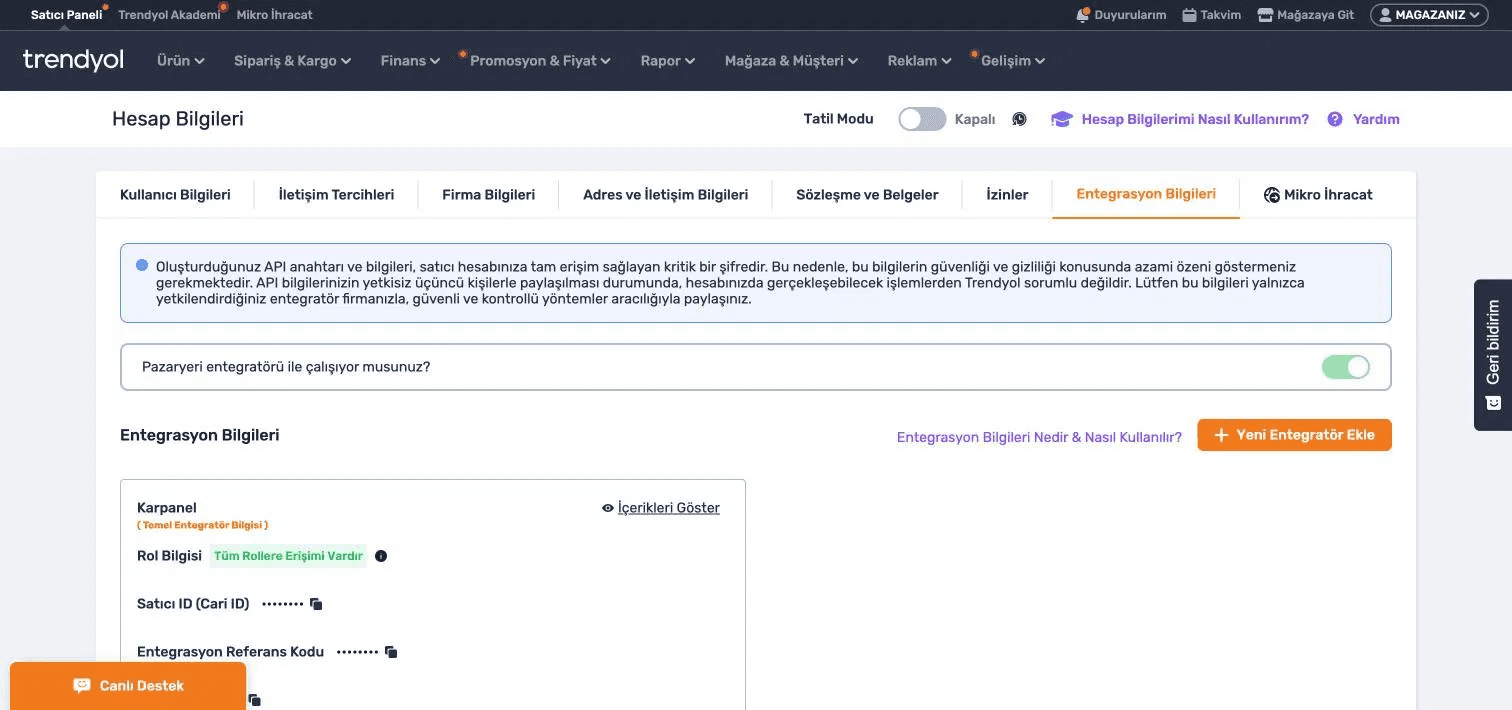This screenshot has height=710, width=1512.
Task: Open Adres ve İletişim Bilgileri tab
Action: pos(665,195)
